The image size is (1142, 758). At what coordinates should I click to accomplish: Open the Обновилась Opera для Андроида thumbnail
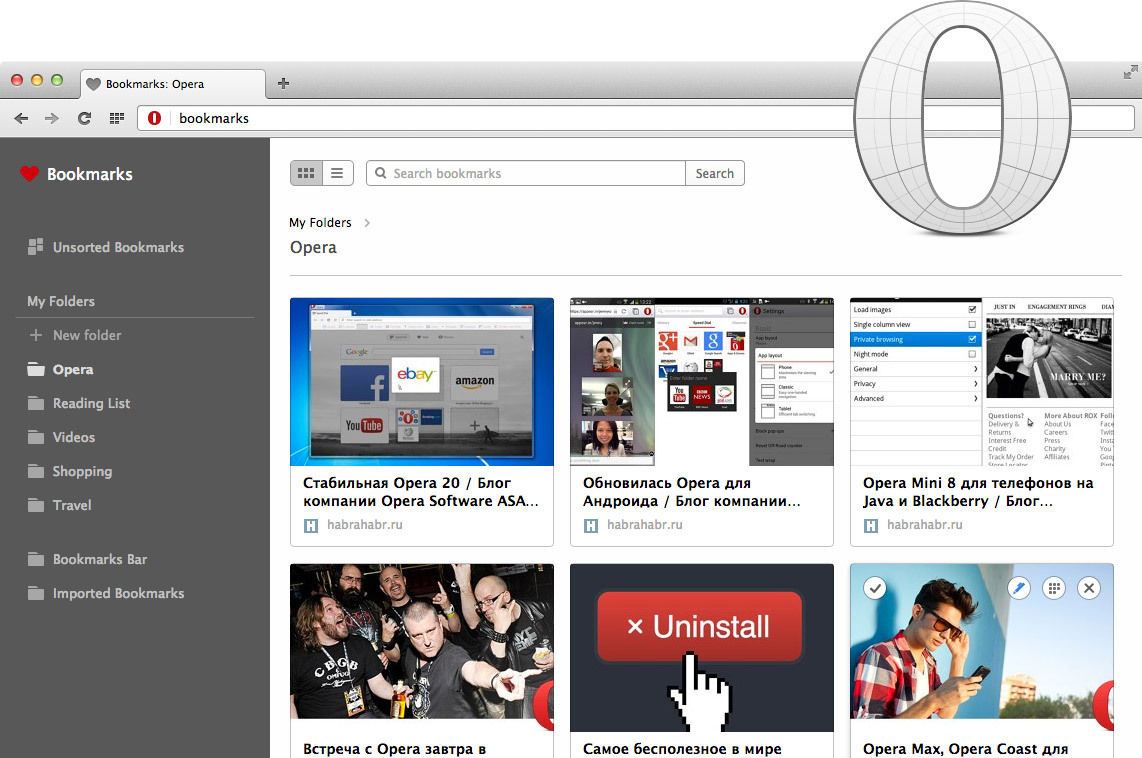(701, 382)
